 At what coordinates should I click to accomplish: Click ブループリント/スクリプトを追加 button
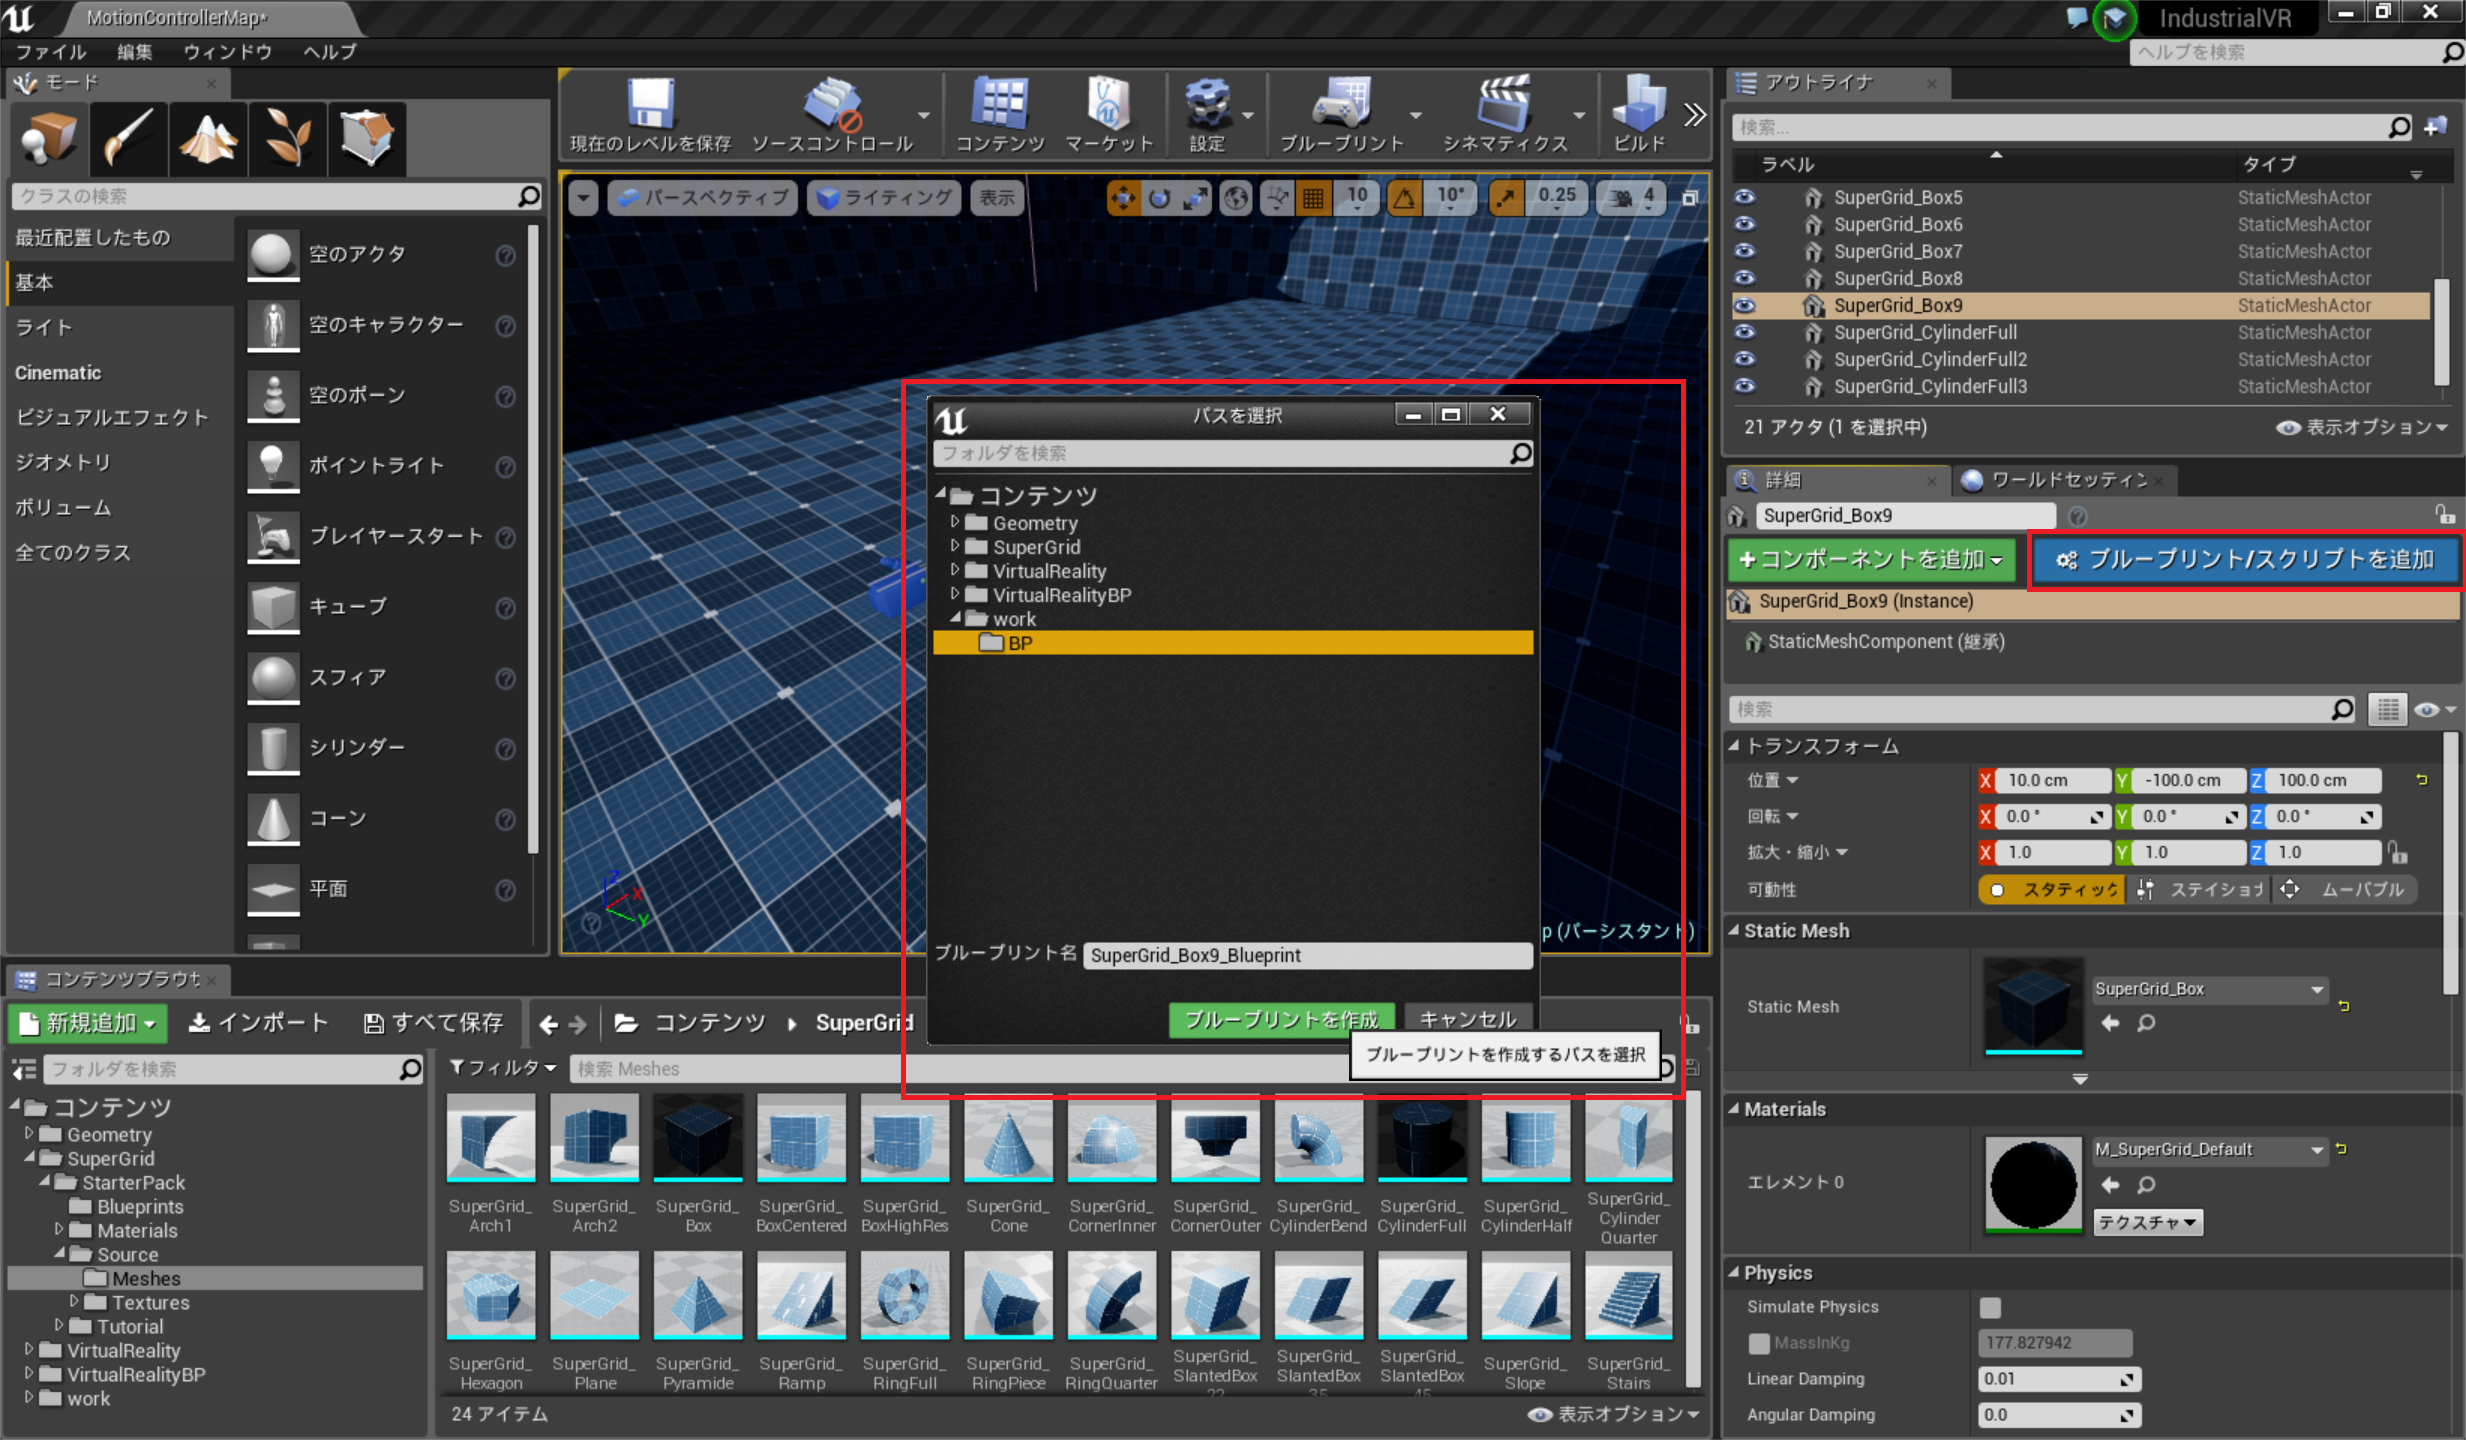coord(2245,560)
